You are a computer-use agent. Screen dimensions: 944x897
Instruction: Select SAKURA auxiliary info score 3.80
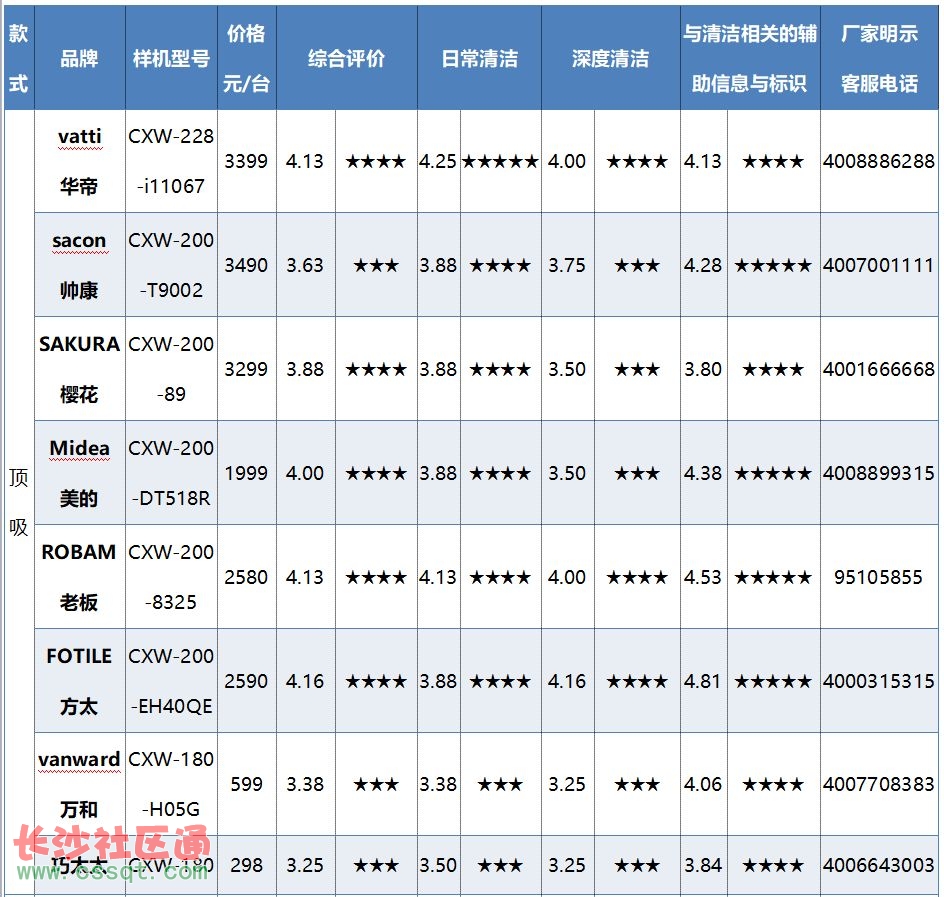[x=703, y=368]
